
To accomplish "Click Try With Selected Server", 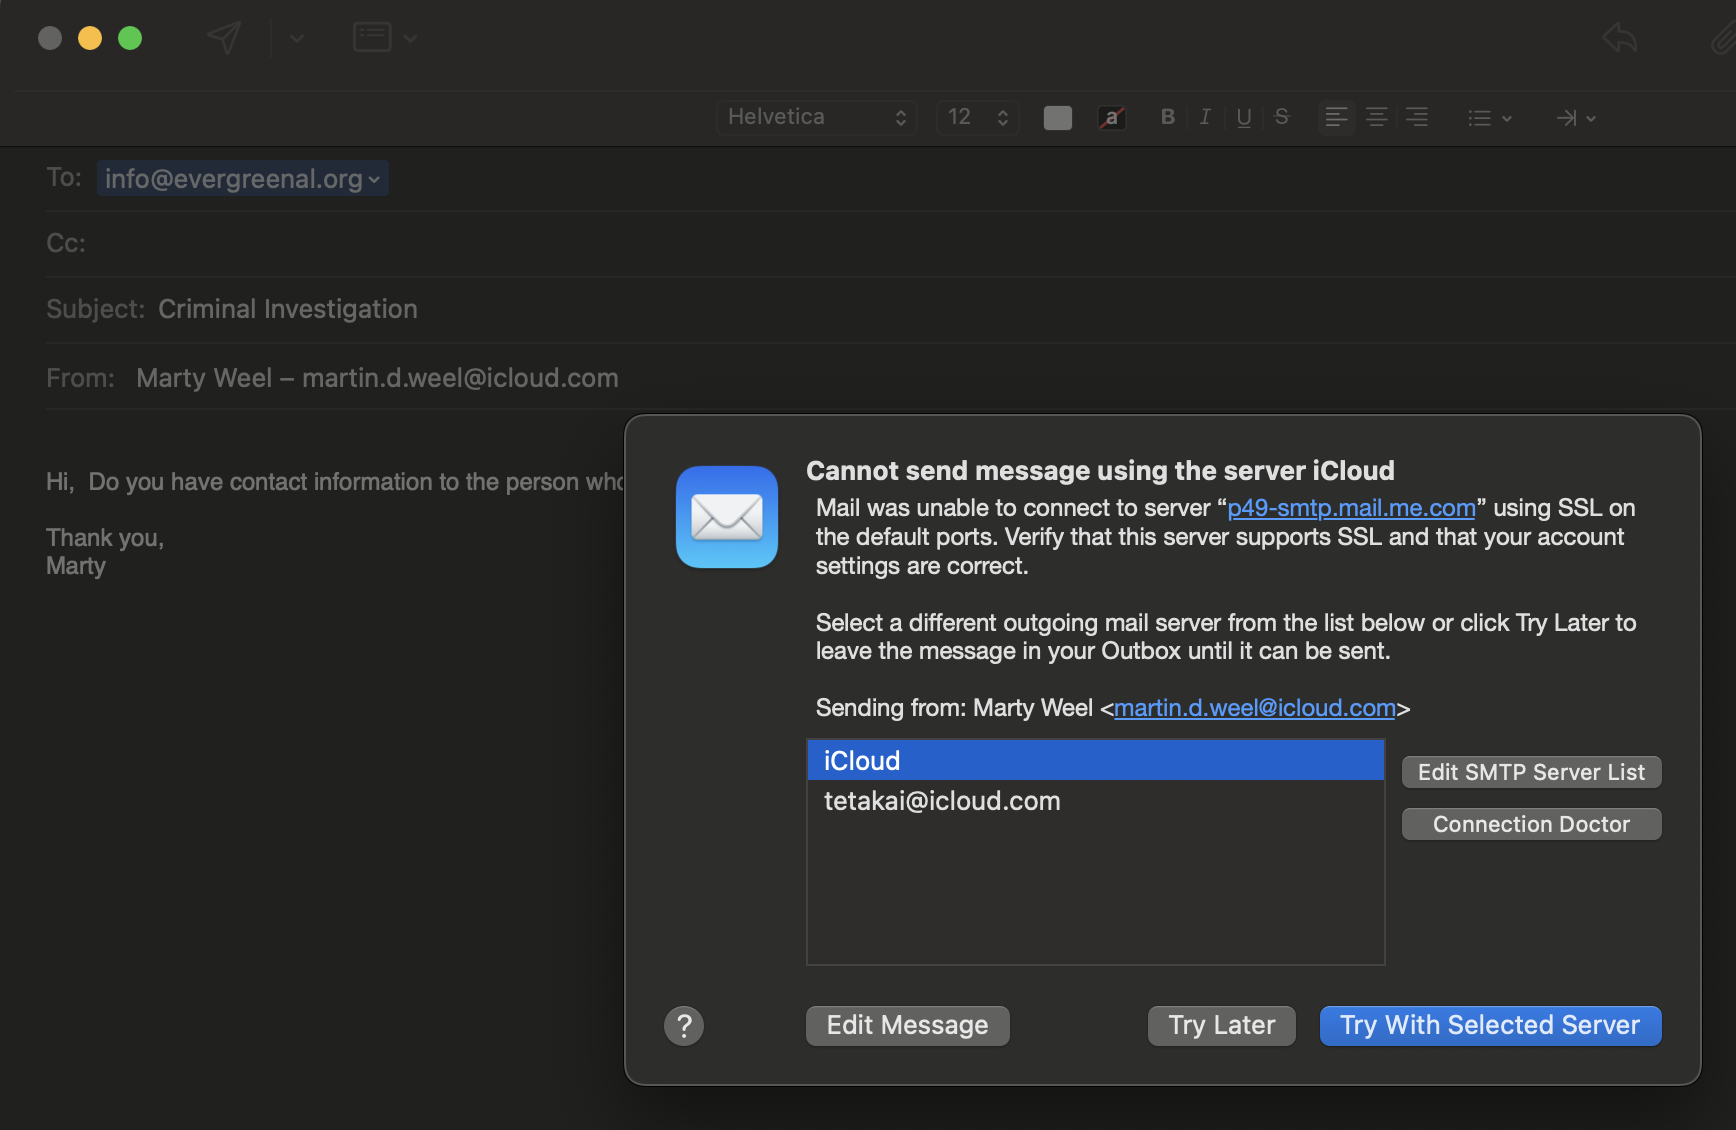I will pyautogui.click(x=1490, y=1026).
